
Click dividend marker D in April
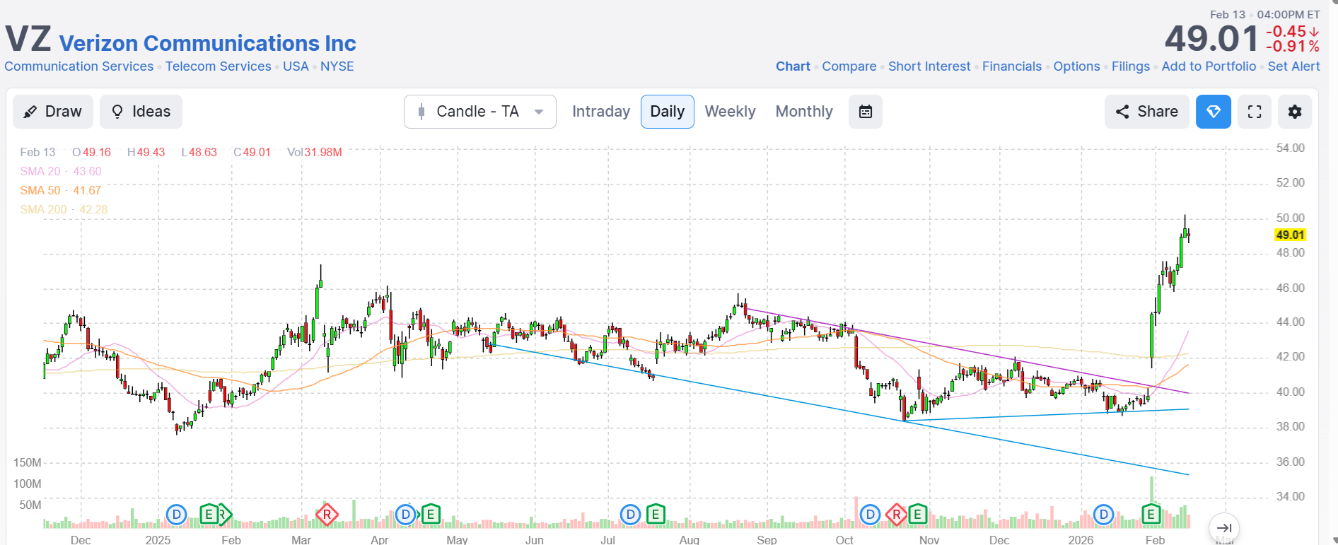coord(405,514)
